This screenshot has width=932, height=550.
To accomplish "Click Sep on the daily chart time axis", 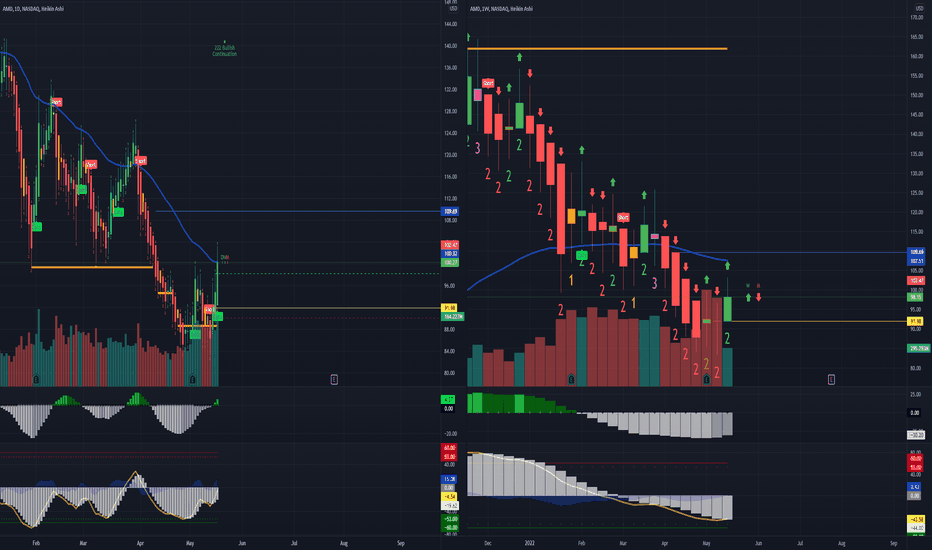I will click(x=401, y=543).
